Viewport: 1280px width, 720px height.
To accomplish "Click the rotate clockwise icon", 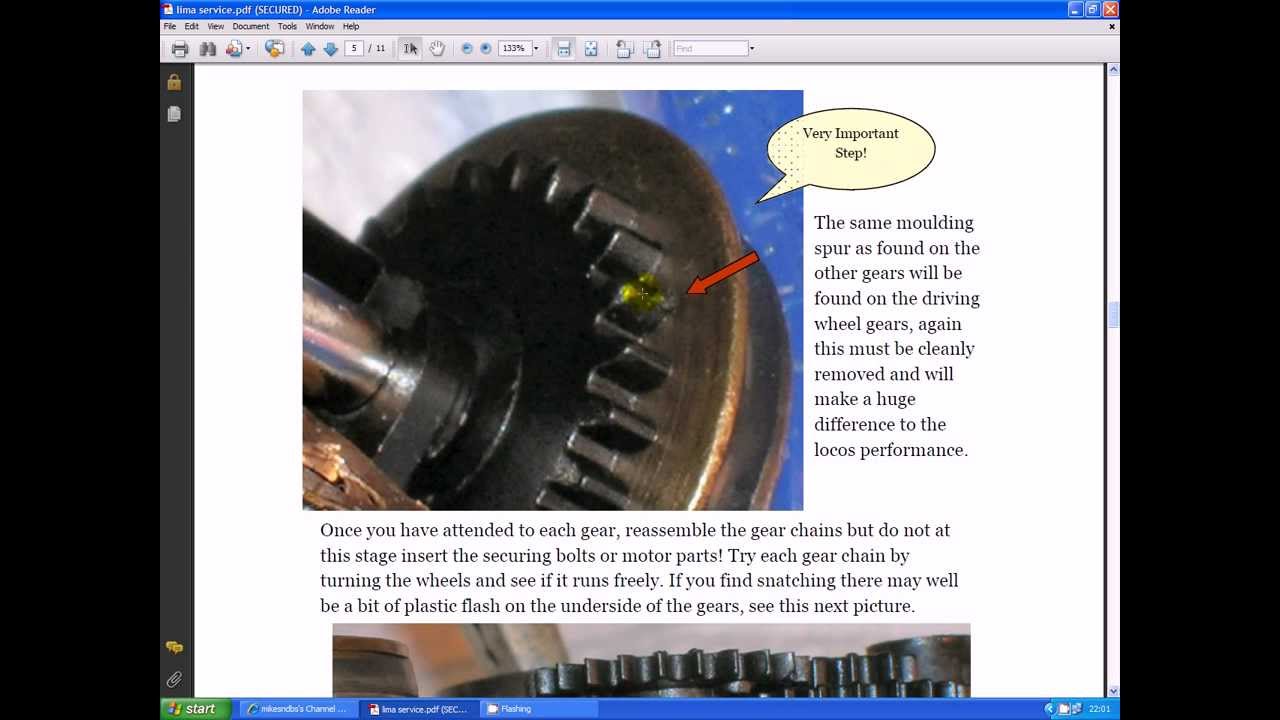I will [652, 49].
